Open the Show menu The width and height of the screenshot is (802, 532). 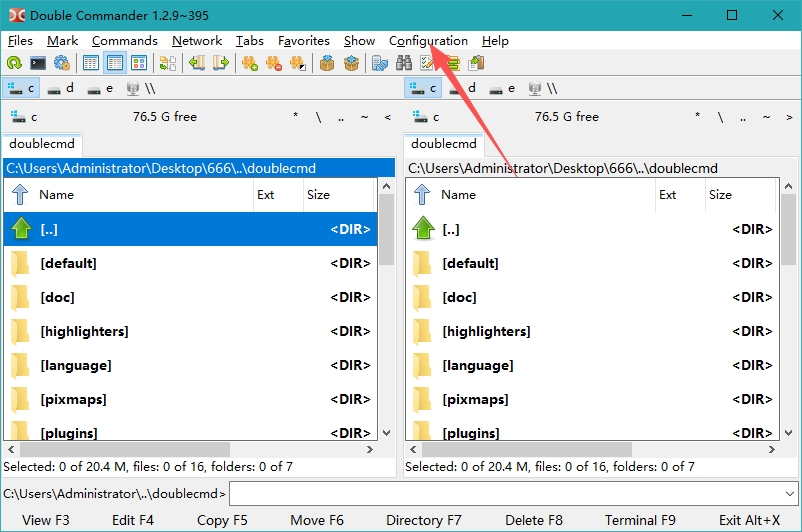(x=359, y=41)
